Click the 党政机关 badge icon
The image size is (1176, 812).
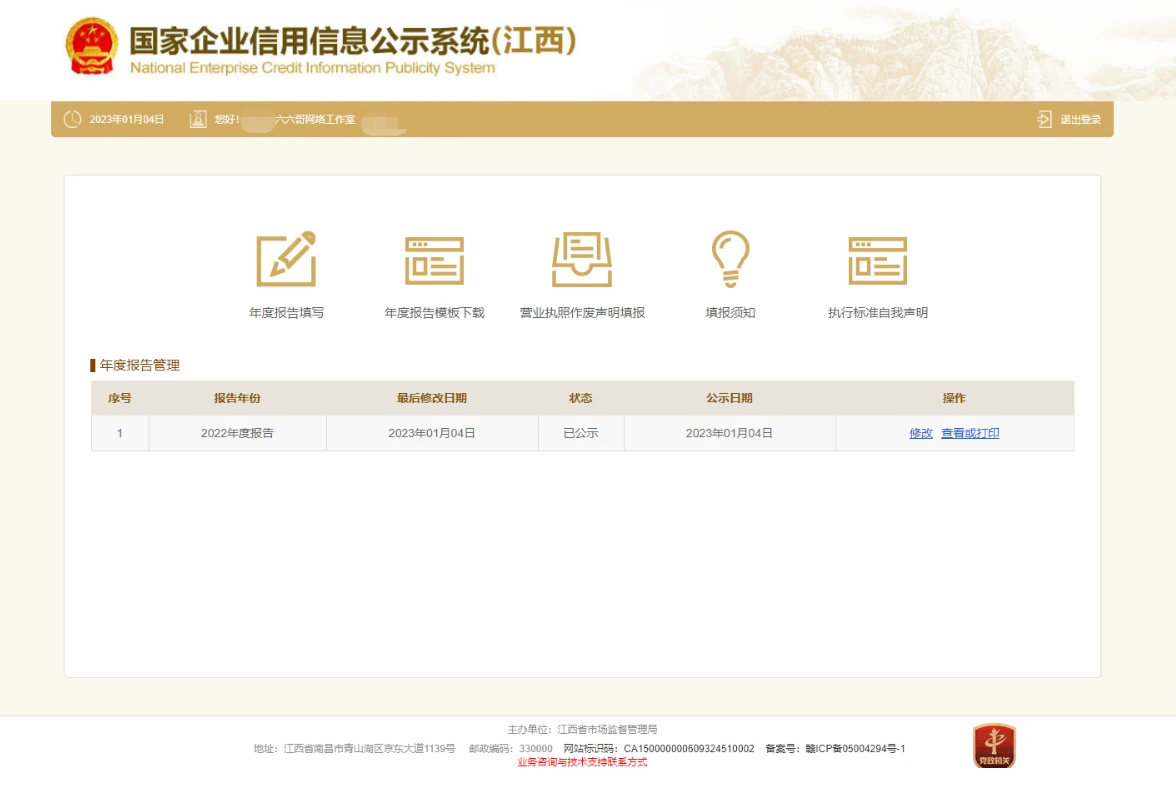[994, 746]
